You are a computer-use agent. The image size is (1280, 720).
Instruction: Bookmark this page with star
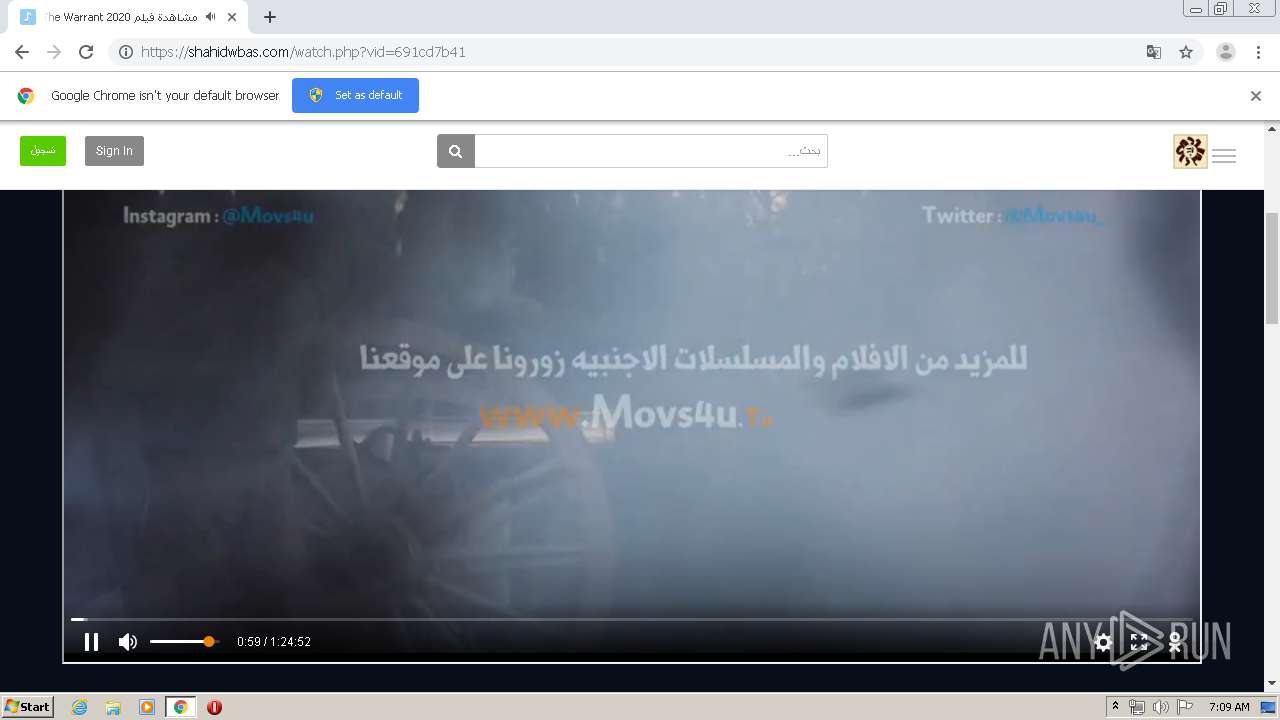point(1186,52)
